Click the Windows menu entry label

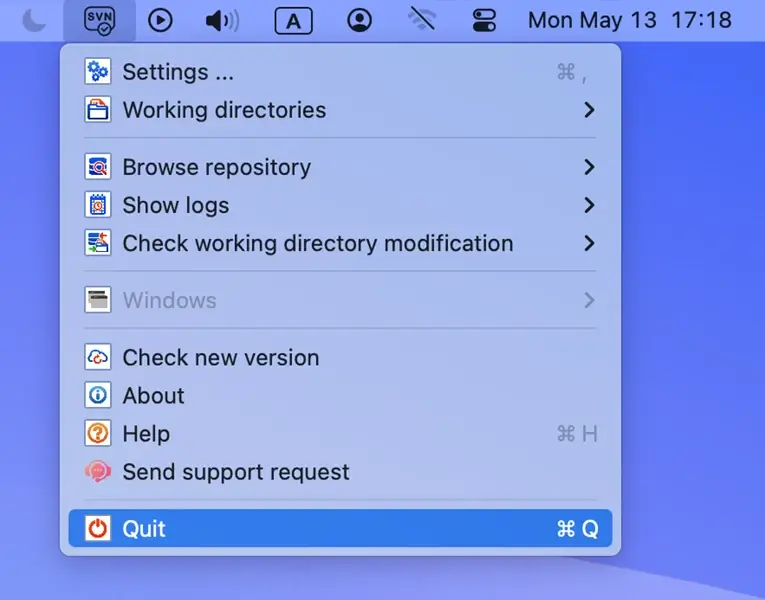click(169, 300)
